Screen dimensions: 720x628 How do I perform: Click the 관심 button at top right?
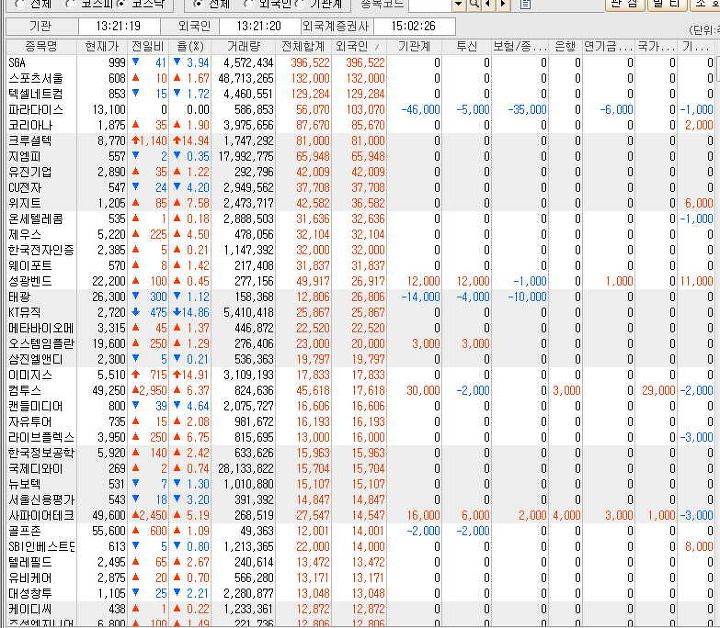pyautogui.click(x=625, y=4)
